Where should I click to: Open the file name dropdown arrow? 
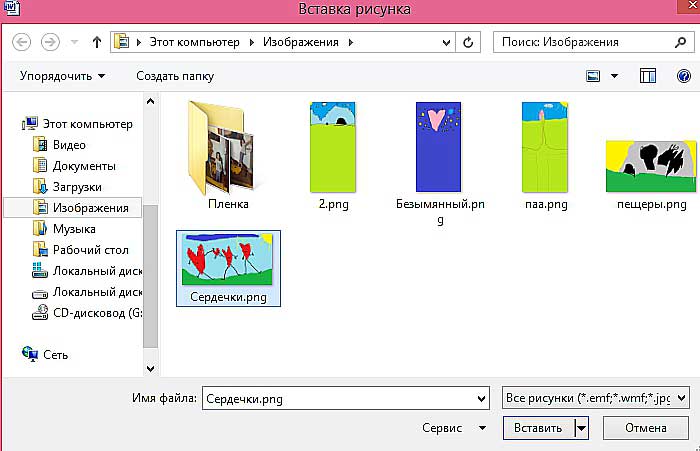pyautogui.click(x=481, y=398)
